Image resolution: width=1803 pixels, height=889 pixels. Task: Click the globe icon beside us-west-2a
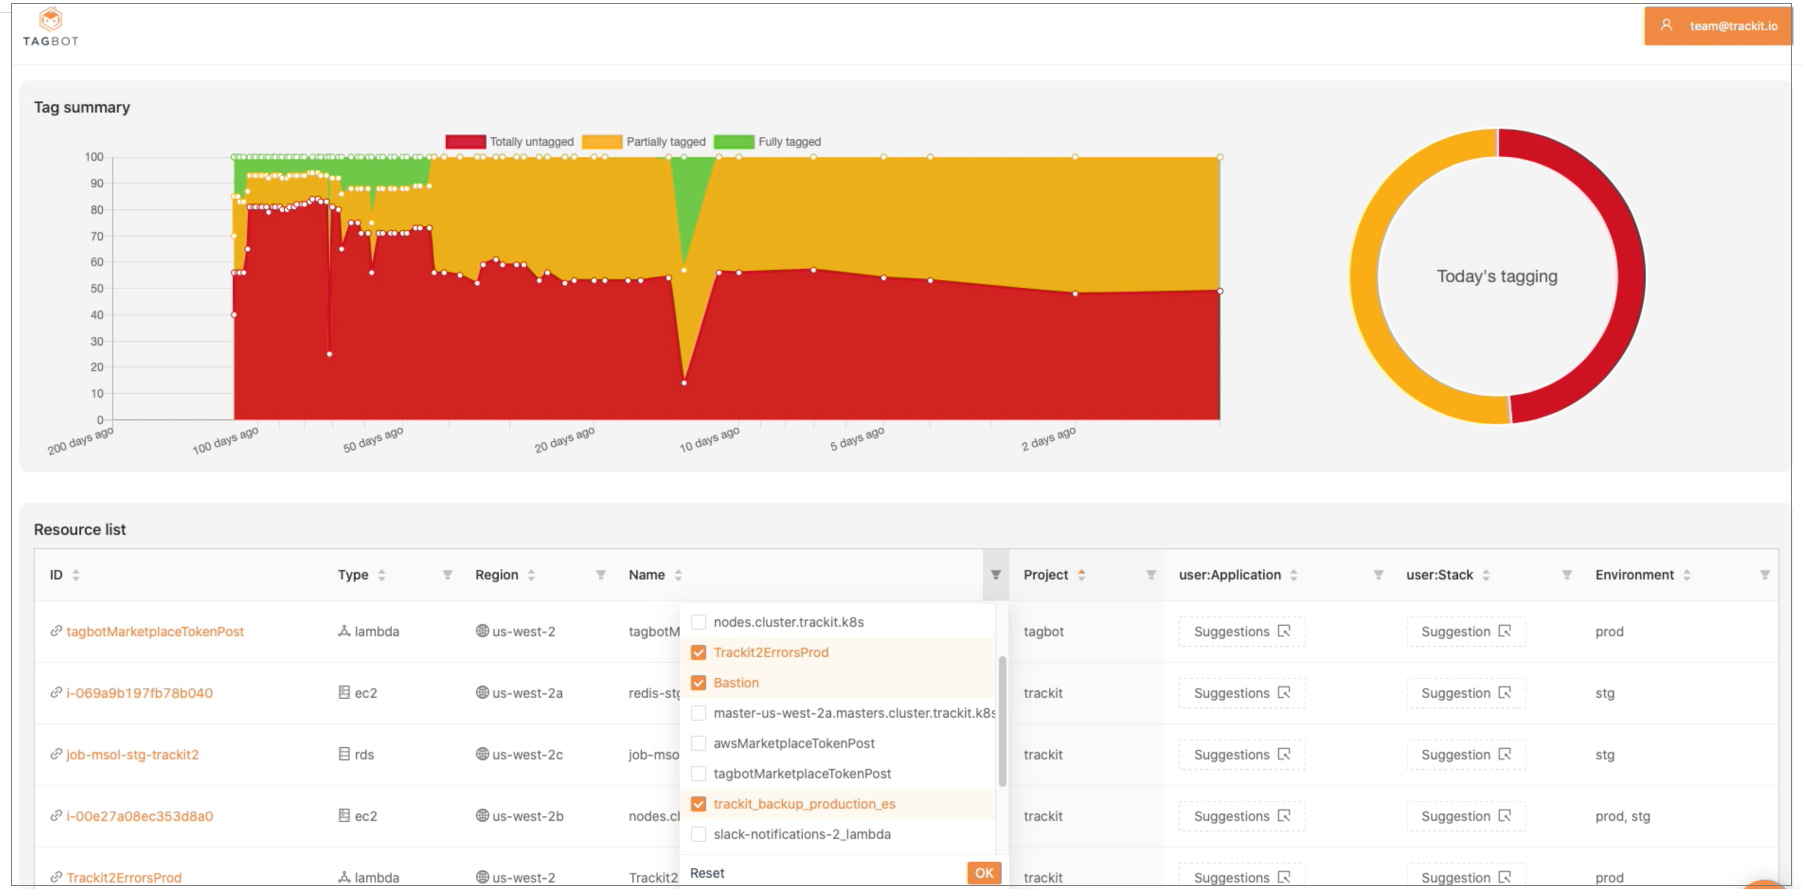482,692
